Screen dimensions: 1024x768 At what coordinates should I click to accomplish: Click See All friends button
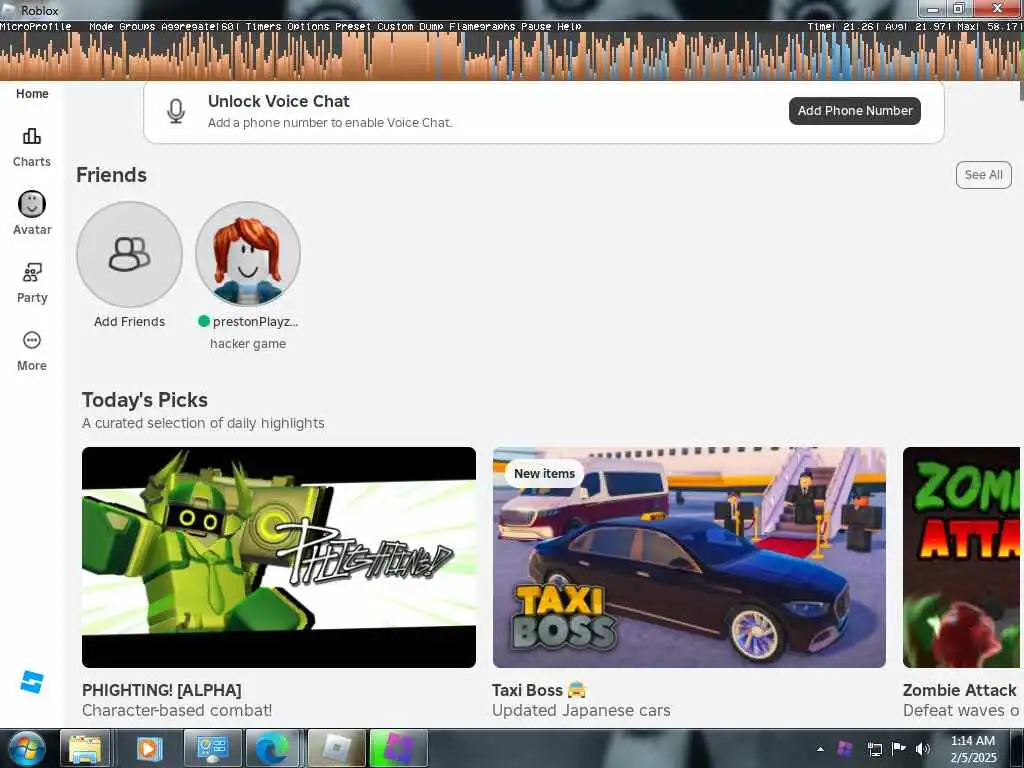(x=984, y=175)
